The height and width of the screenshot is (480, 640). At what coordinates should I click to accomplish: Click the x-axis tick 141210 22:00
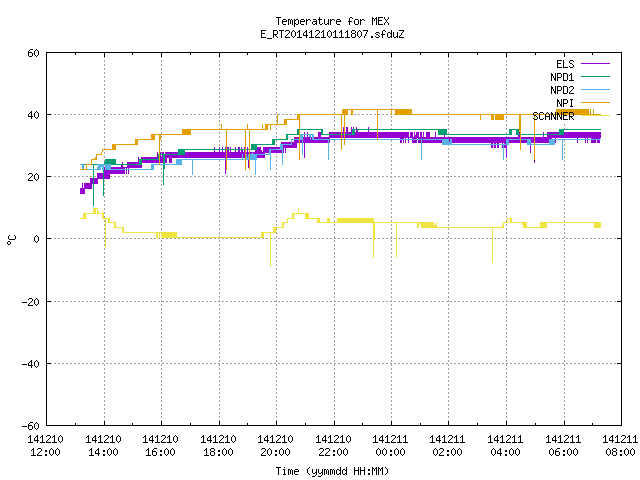[333, 445]
